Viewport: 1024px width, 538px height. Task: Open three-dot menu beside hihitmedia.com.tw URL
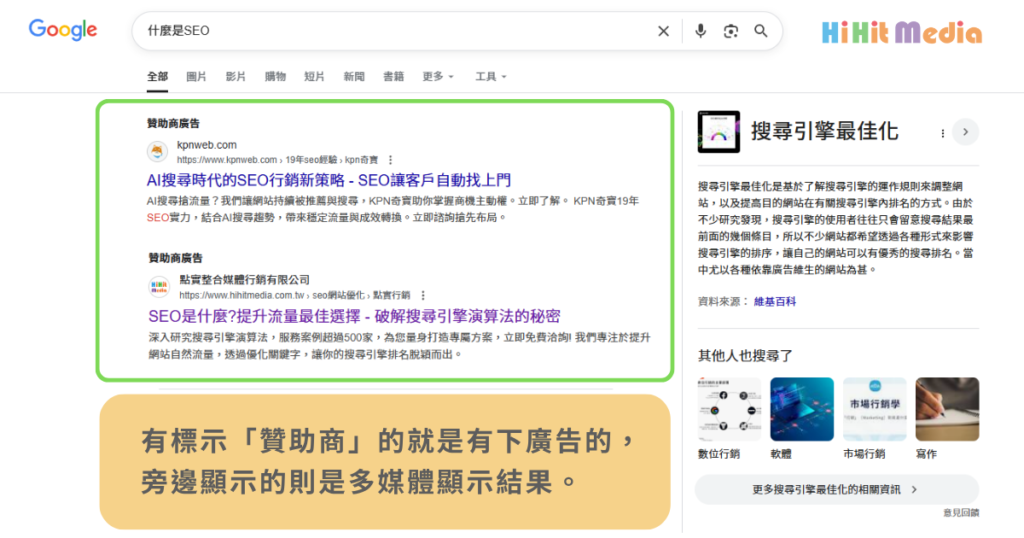coord(423,295)
